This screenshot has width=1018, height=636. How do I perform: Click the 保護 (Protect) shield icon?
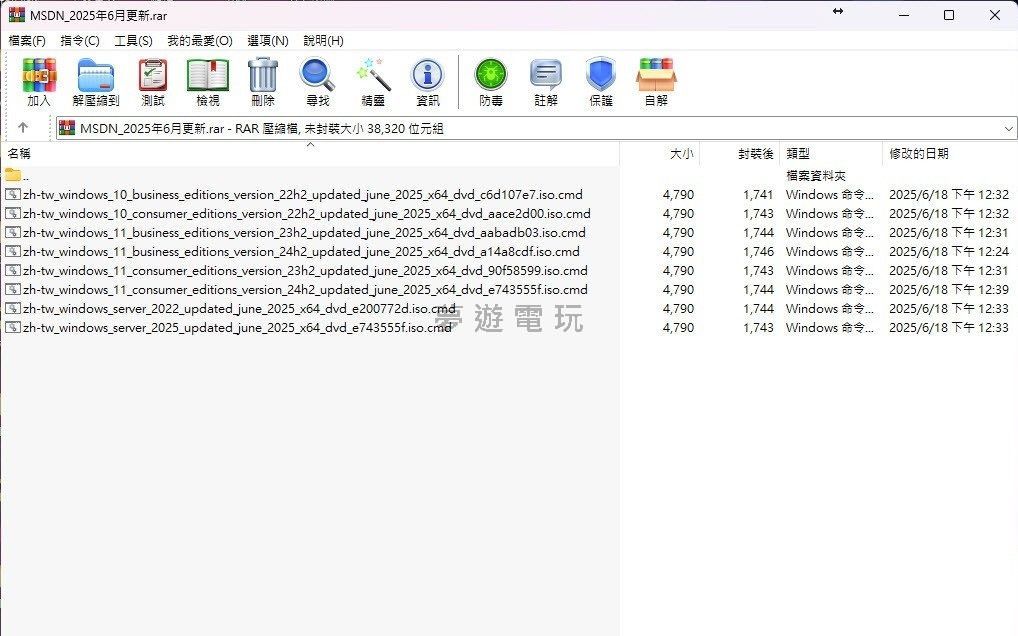[x=601, y=82]
